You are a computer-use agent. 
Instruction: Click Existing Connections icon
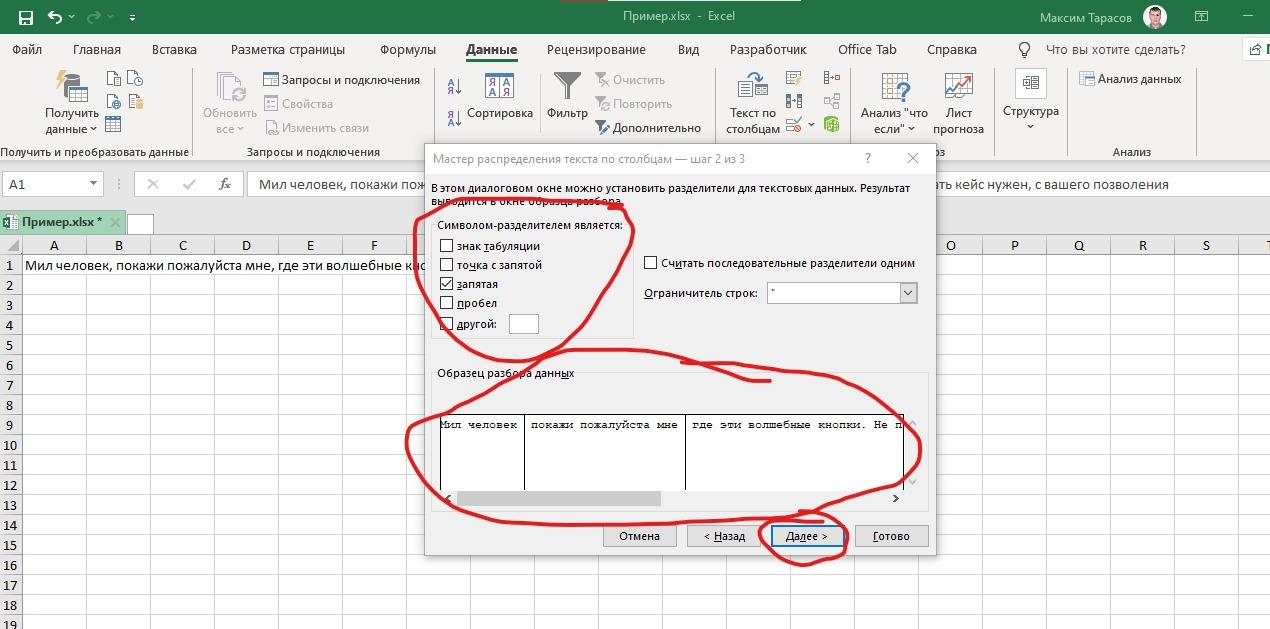(x=135, y=101)
